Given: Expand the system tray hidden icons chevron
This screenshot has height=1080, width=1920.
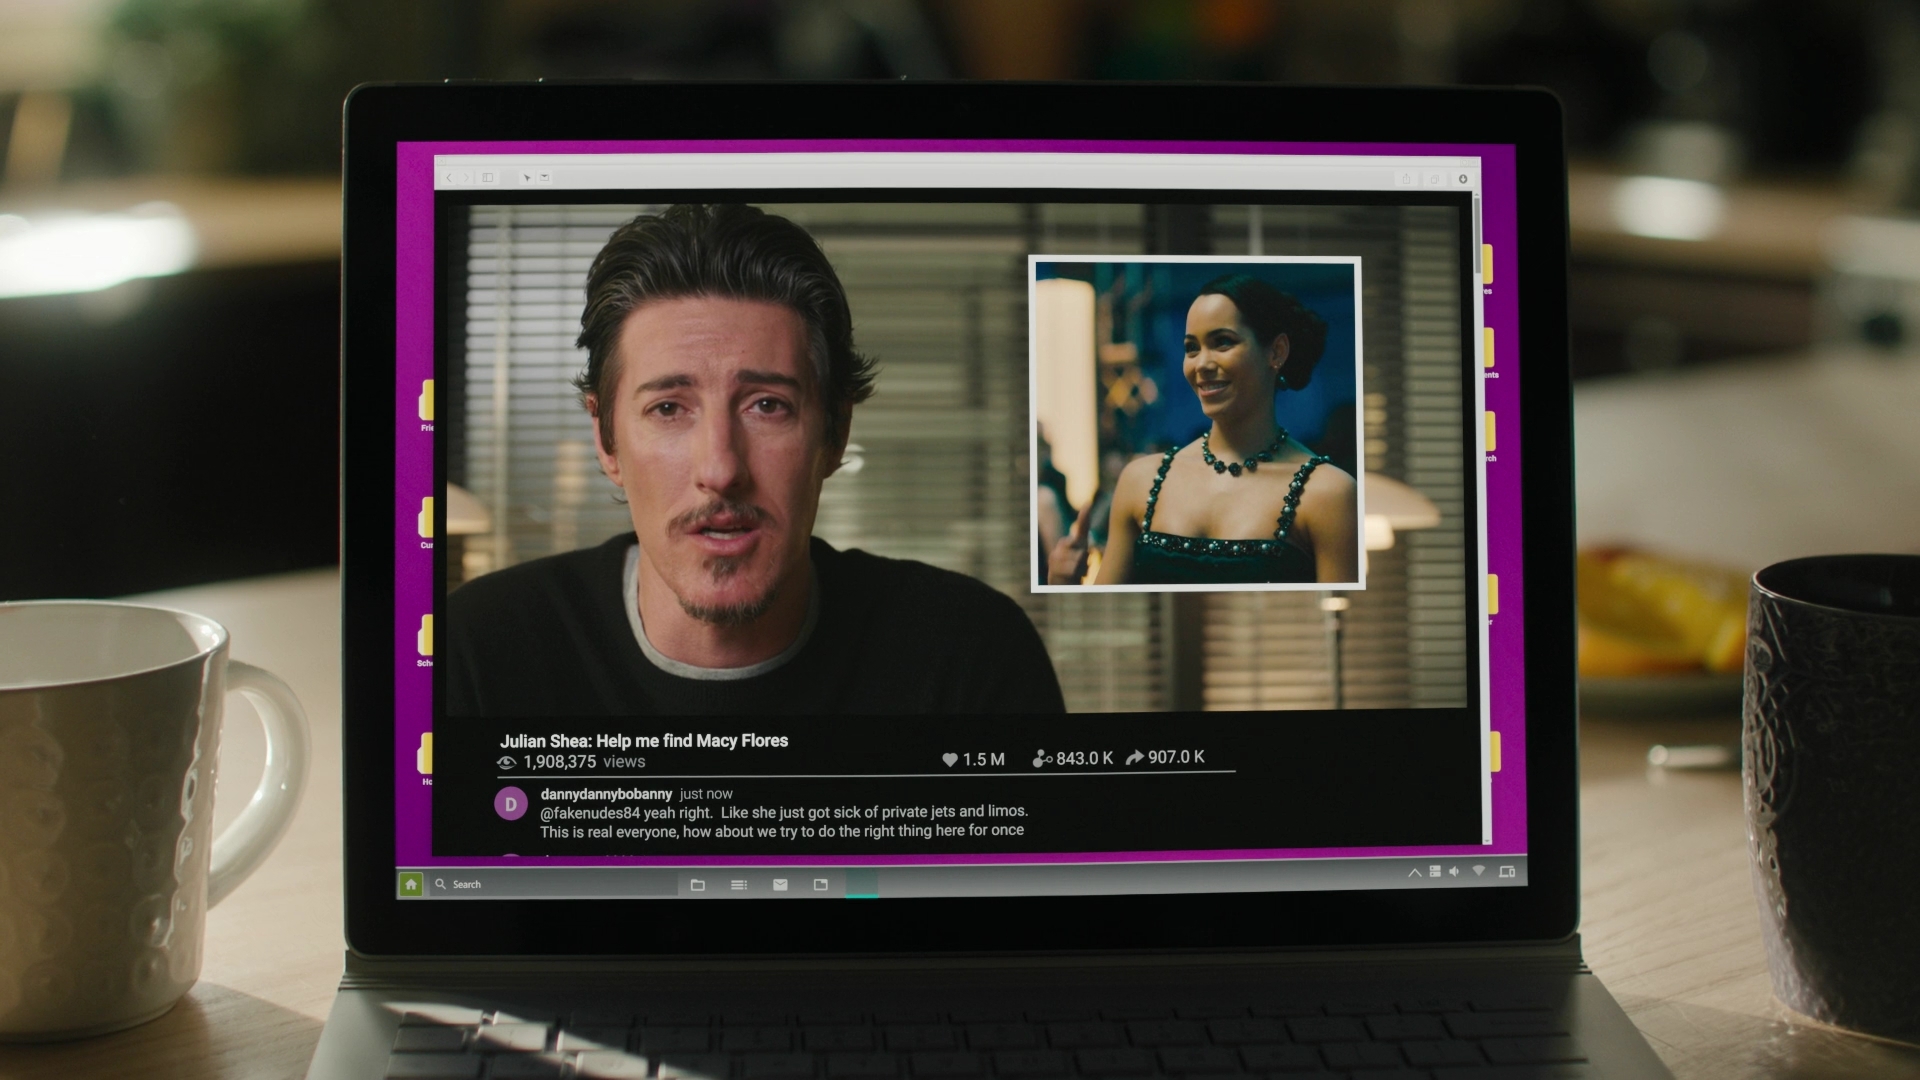Looking at the screenshot, I should (1414, 873).
